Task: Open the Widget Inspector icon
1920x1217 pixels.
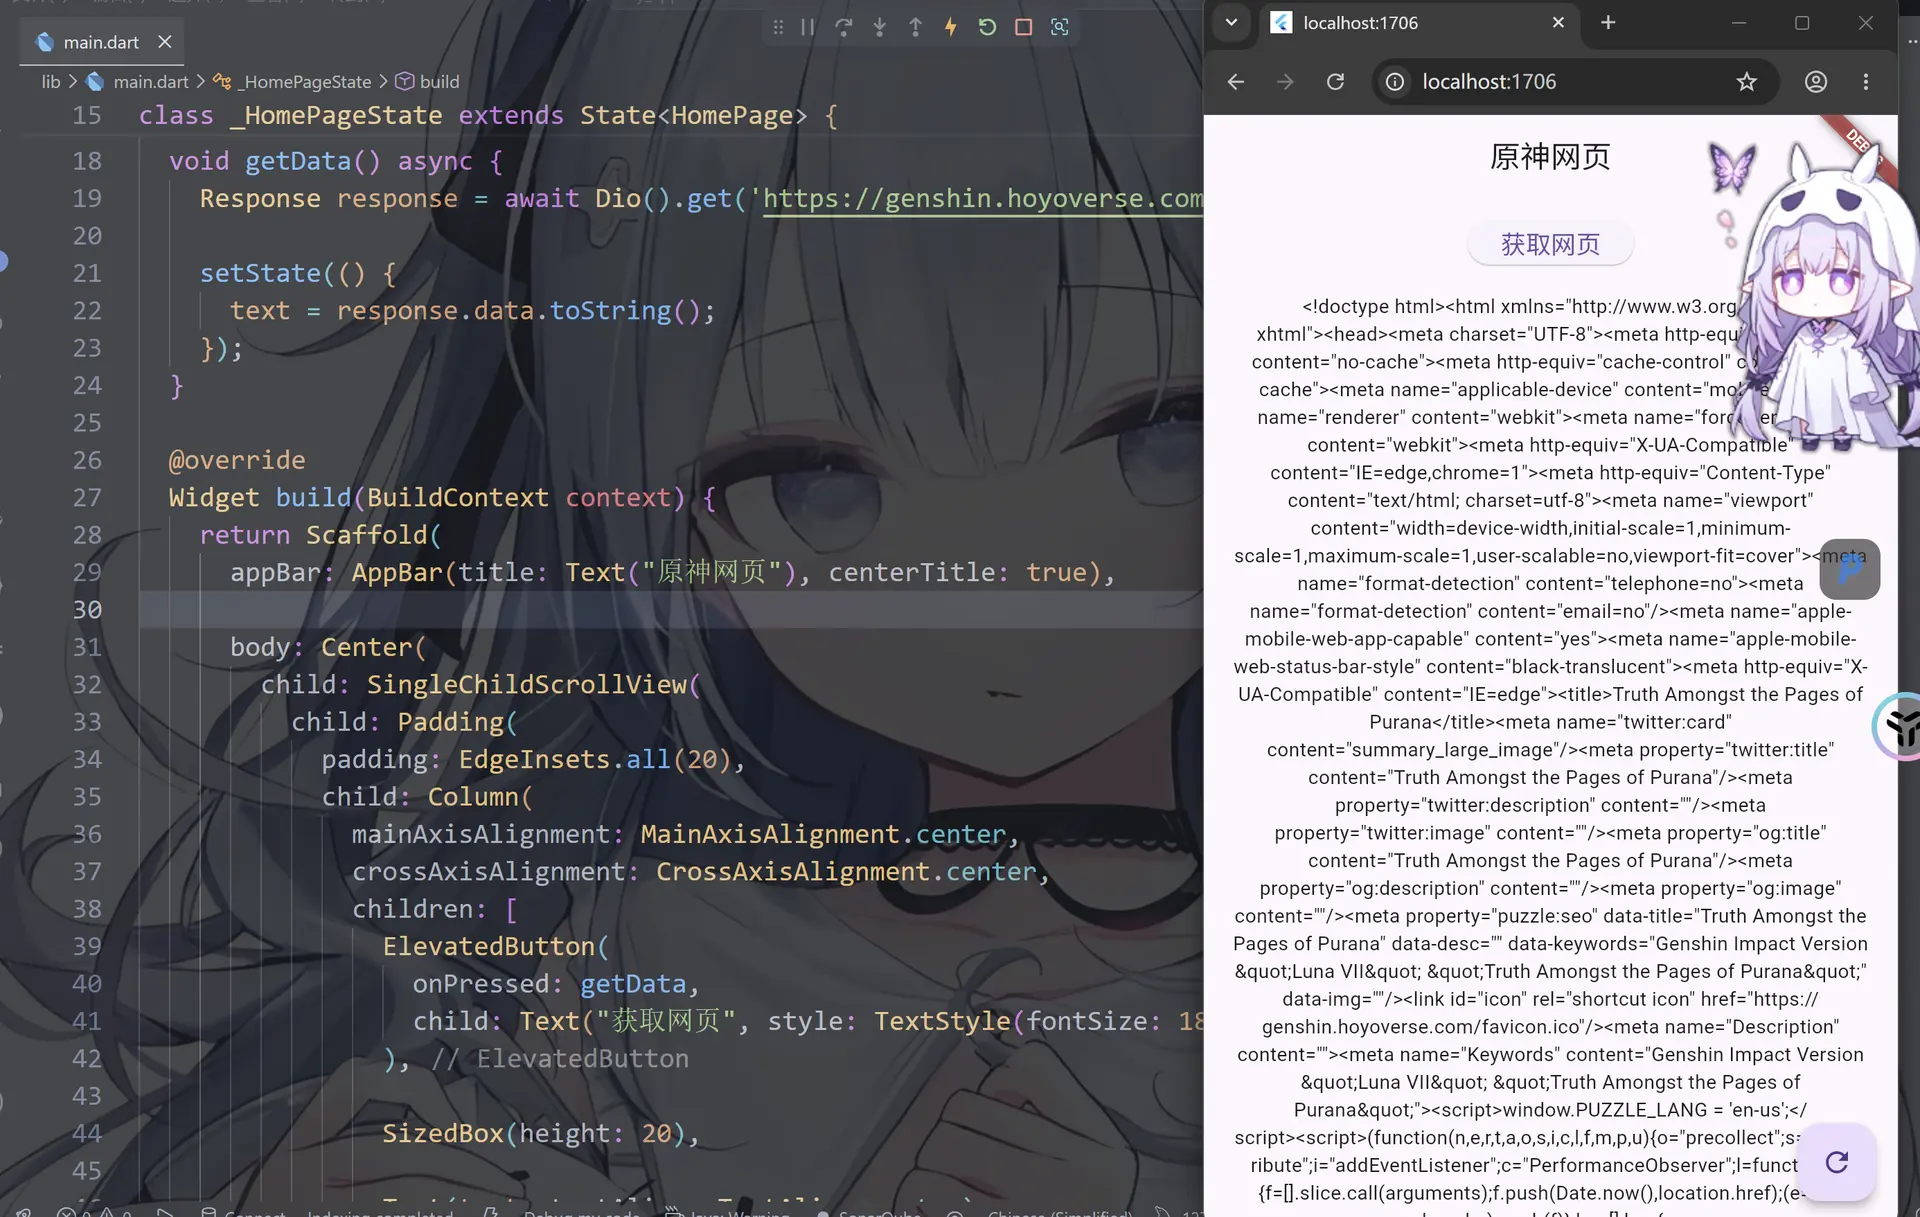Action: tap(1060, 27)
